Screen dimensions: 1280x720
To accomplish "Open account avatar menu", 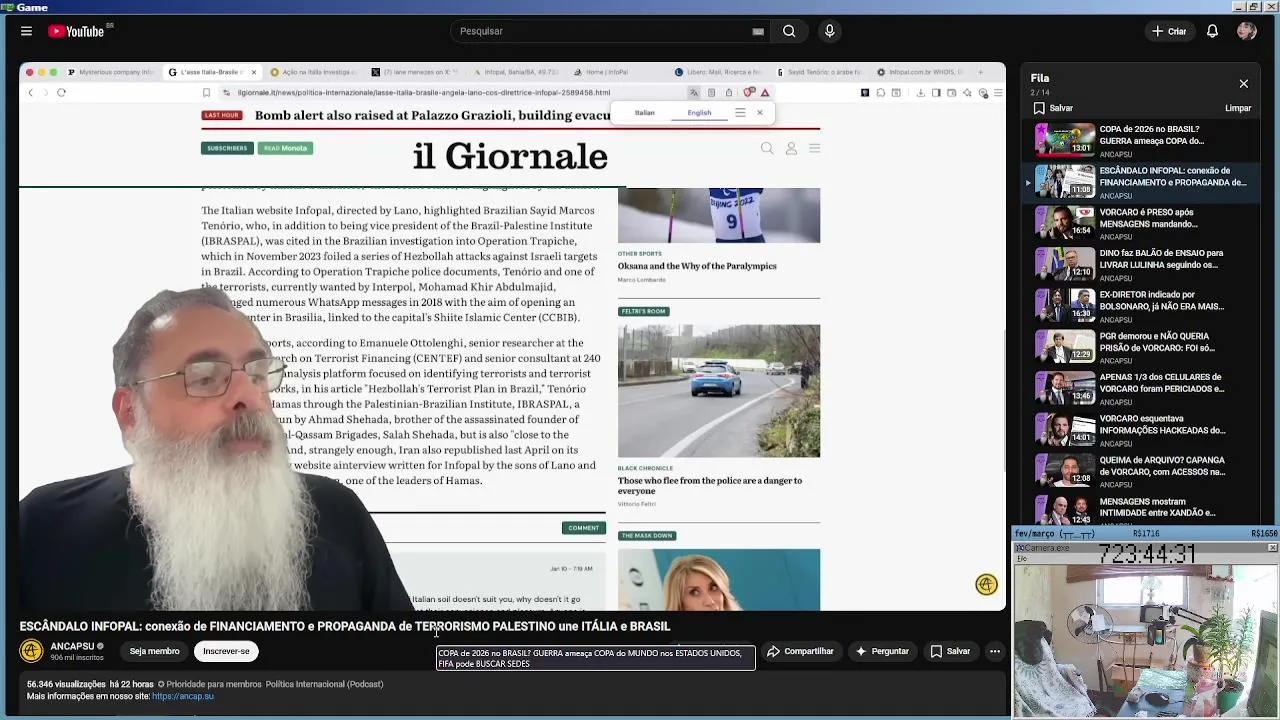I will tap(1246, 31).
